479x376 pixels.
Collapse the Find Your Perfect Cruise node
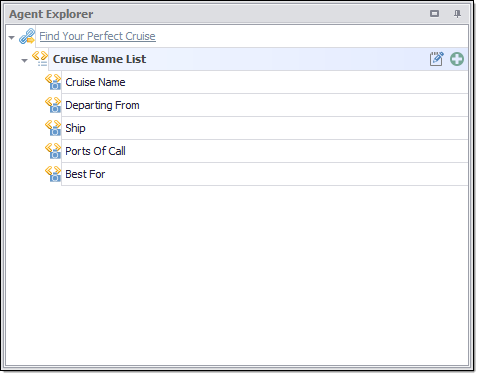[x=12, y=37]
